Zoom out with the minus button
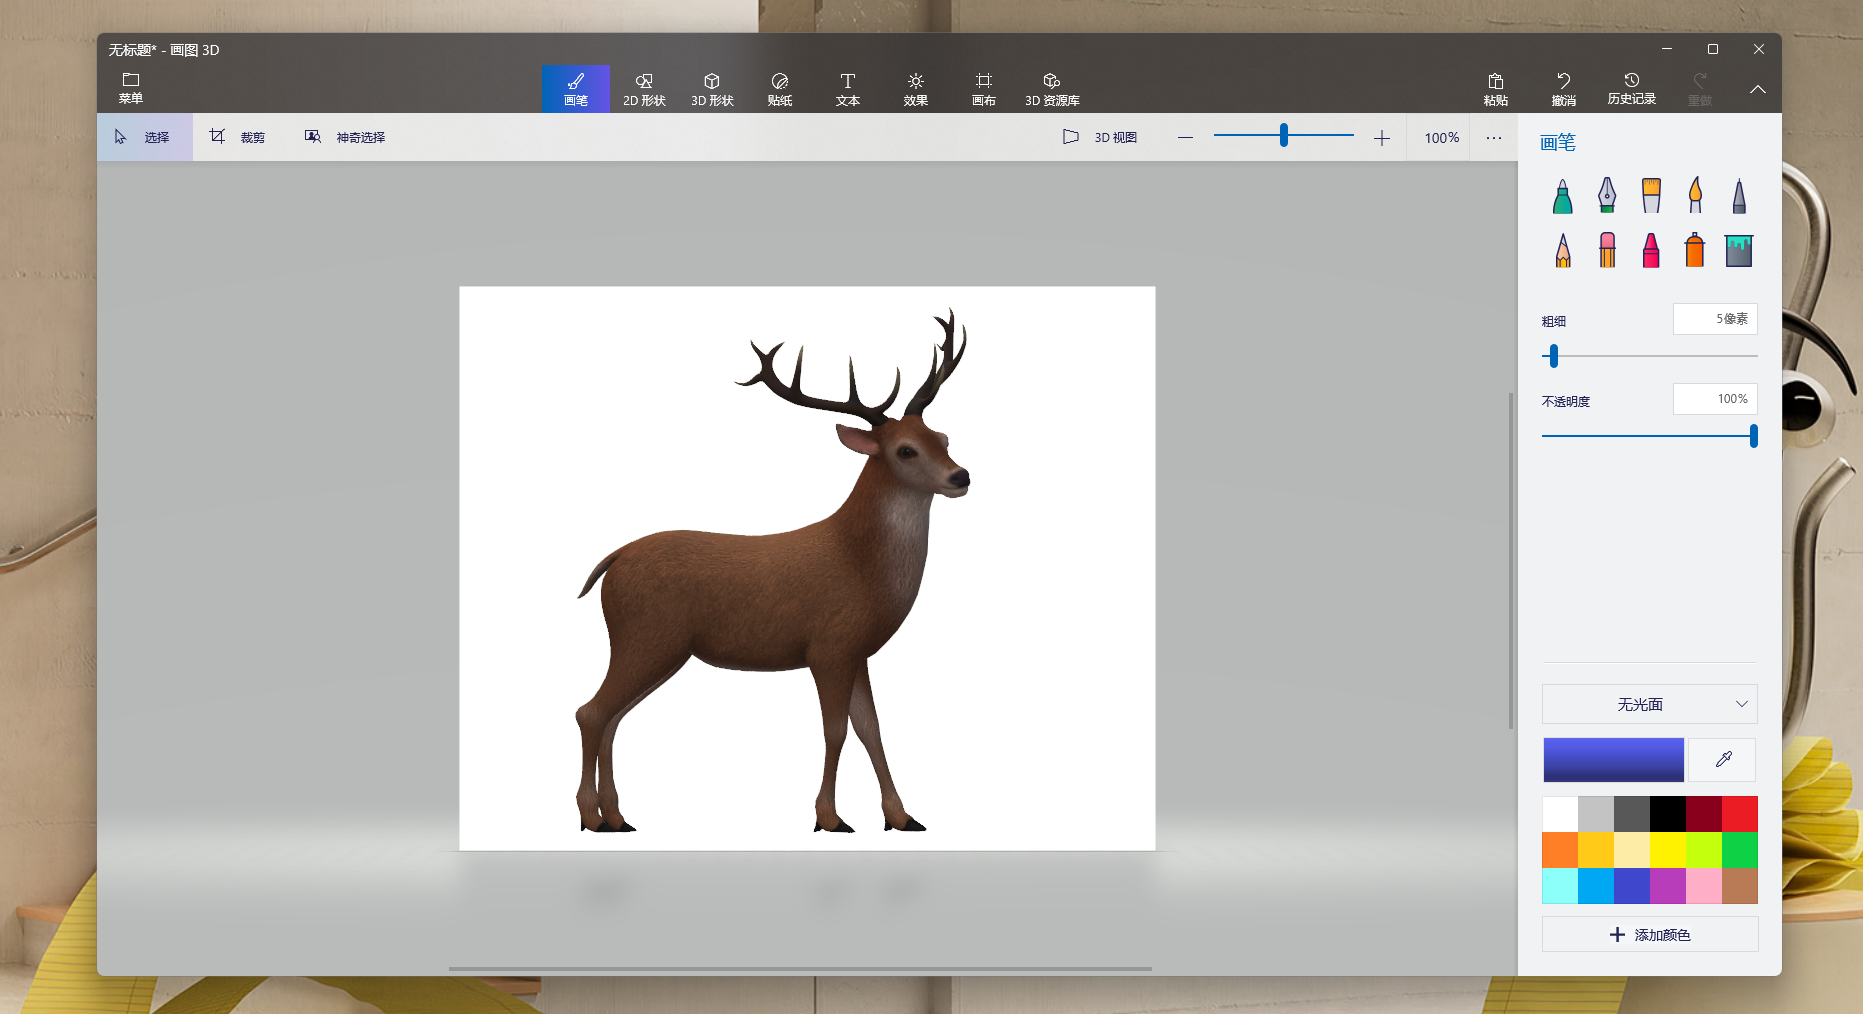This screenshot has height=1014, width=1863. click(1185, 138)
